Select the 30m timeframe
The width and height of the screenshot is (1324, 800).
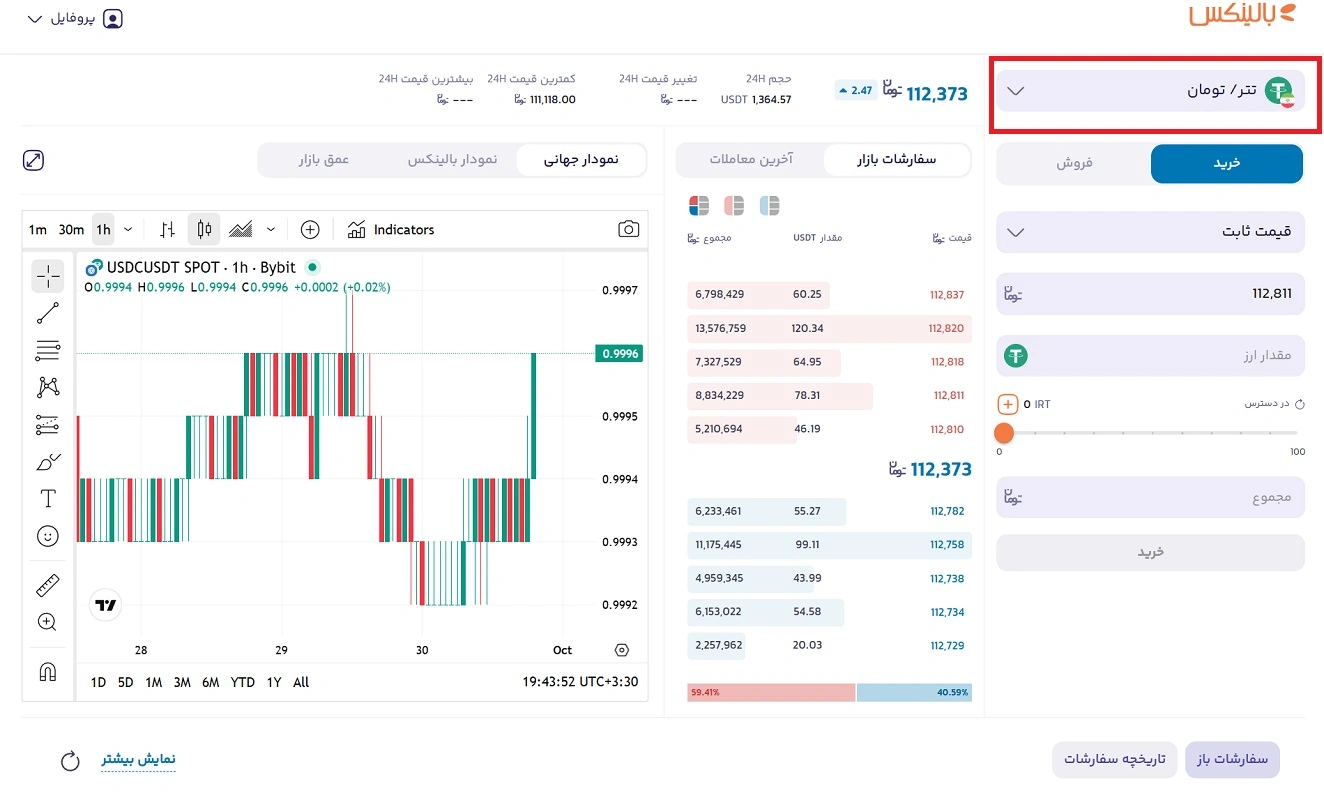pos(71,230)
